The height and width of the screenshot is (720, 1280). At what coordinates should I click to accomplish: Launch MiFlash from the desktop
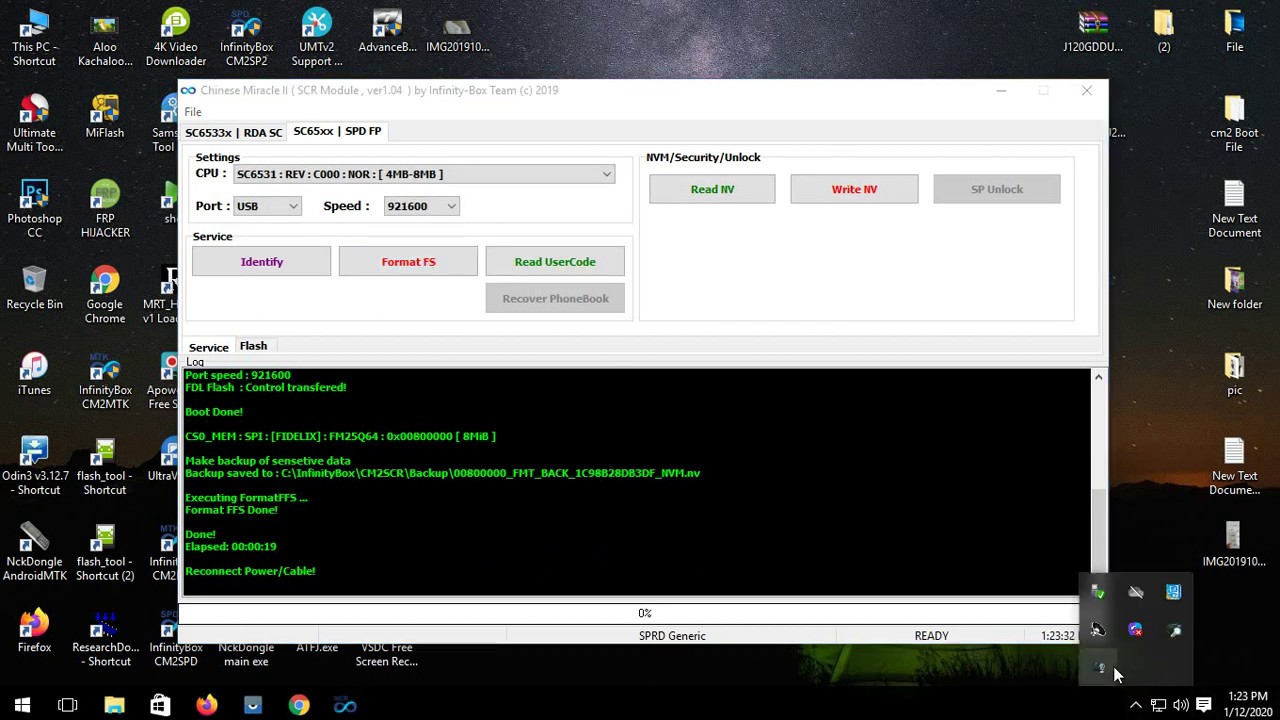[x=105, y=117]
